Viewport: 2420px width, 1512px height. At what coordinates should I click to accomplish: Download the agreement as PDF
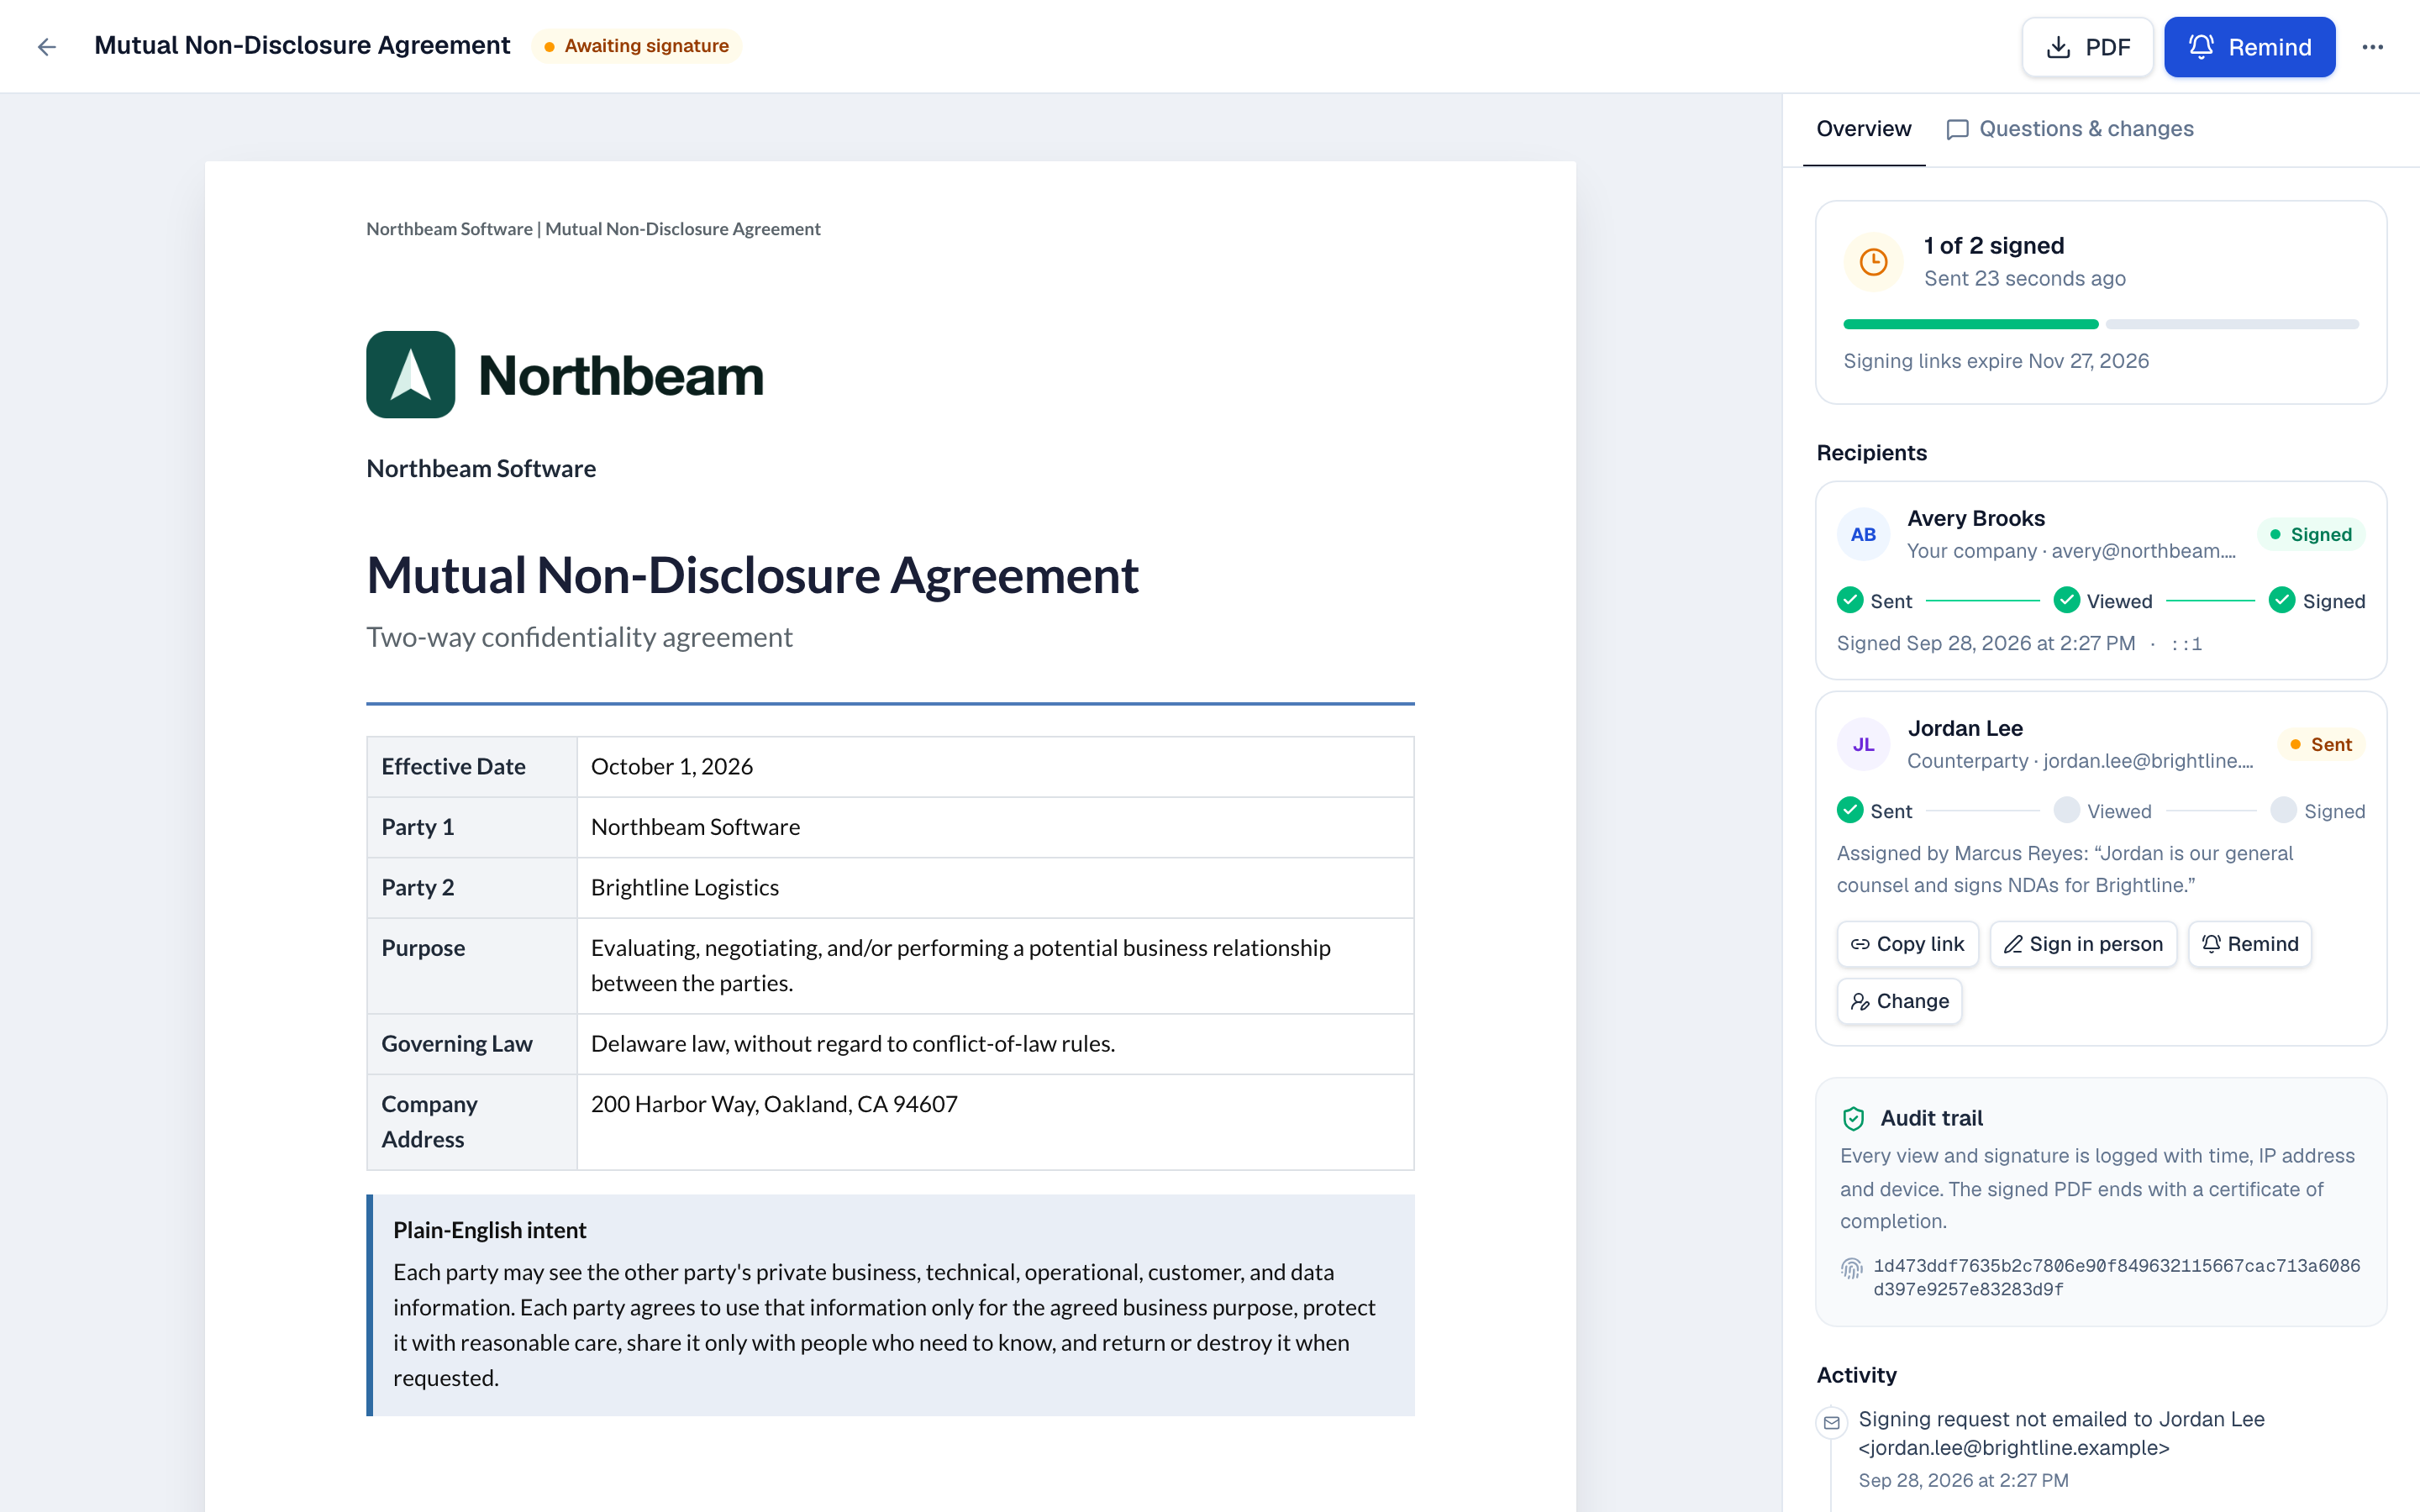[2087, 47]
